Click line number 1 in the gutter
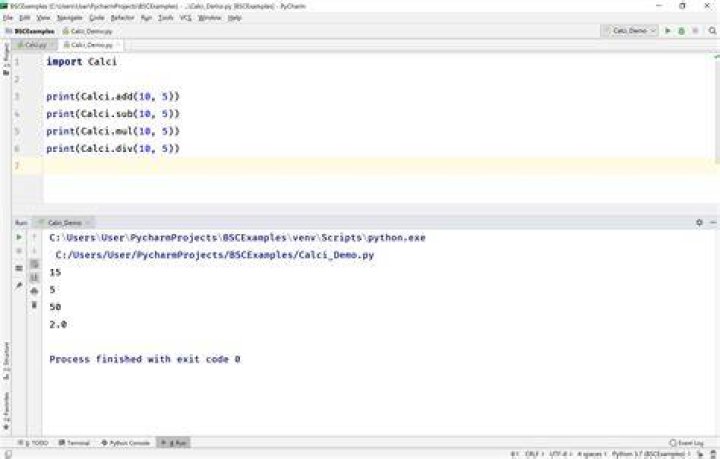This screenshot has height=459, width=720. 17,62
